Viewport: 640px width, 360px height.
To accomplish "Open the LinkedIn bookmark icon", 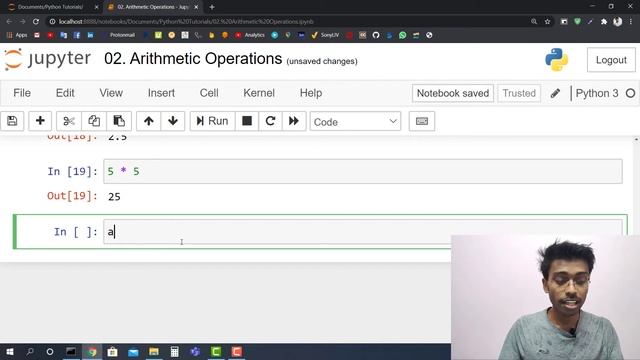I will tap(90, 35).
